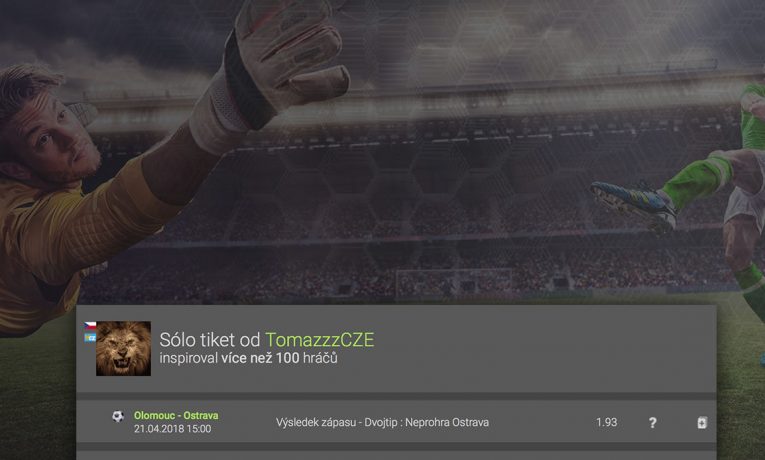
Task: Click the football sport icon
Action: [118, 416]
